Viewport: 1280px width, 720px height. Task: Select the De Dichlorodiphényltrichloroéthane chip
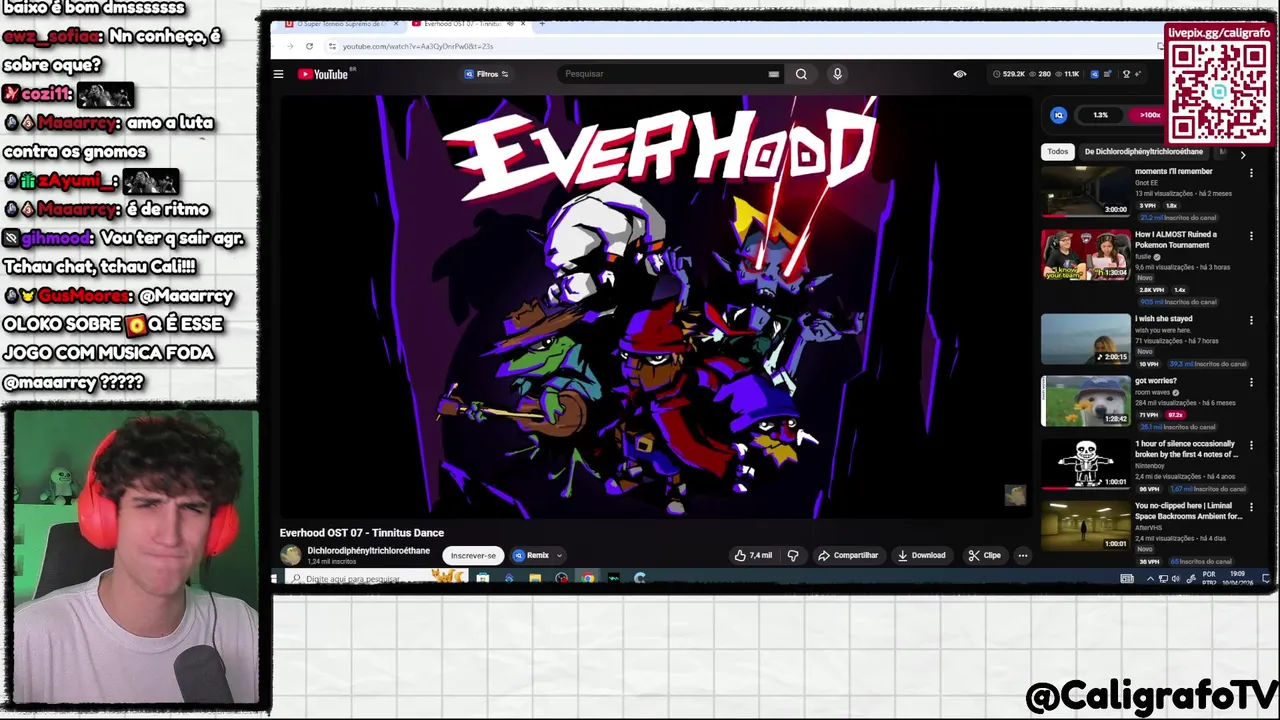1143,152
